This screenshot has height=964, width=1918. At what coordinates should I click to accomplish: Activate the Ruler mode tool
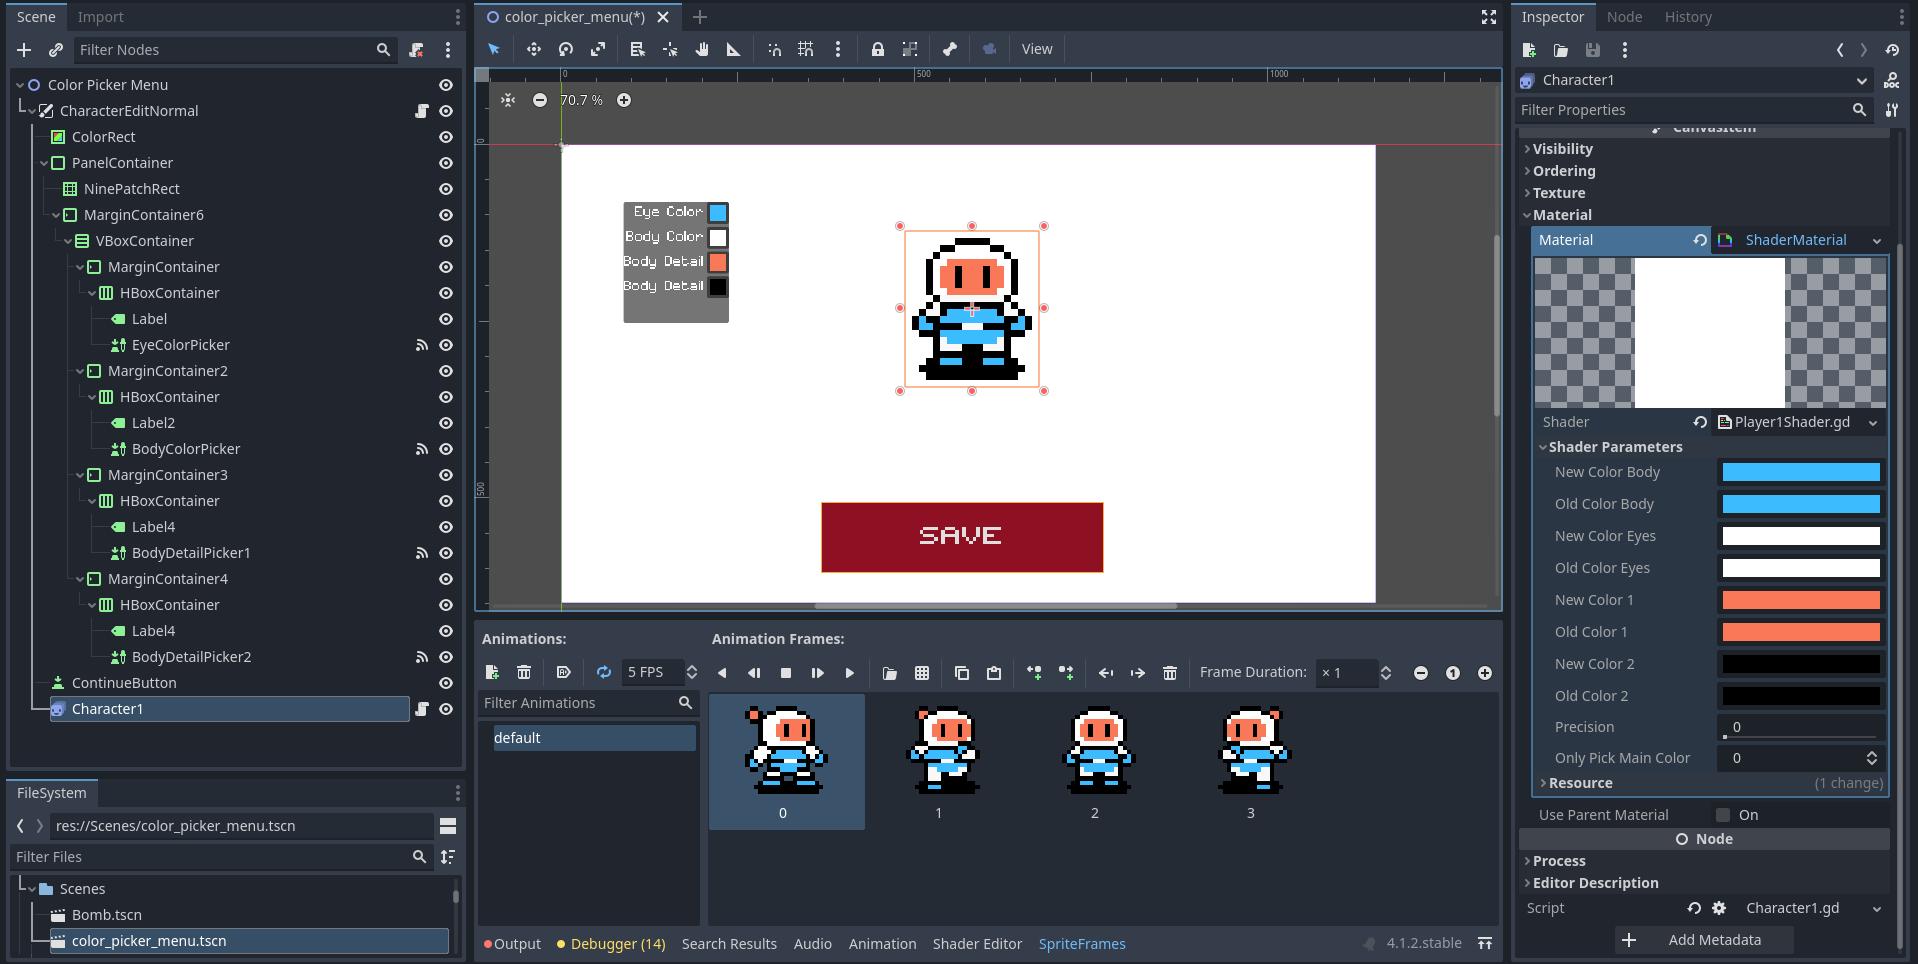click(x=733, y=48)
